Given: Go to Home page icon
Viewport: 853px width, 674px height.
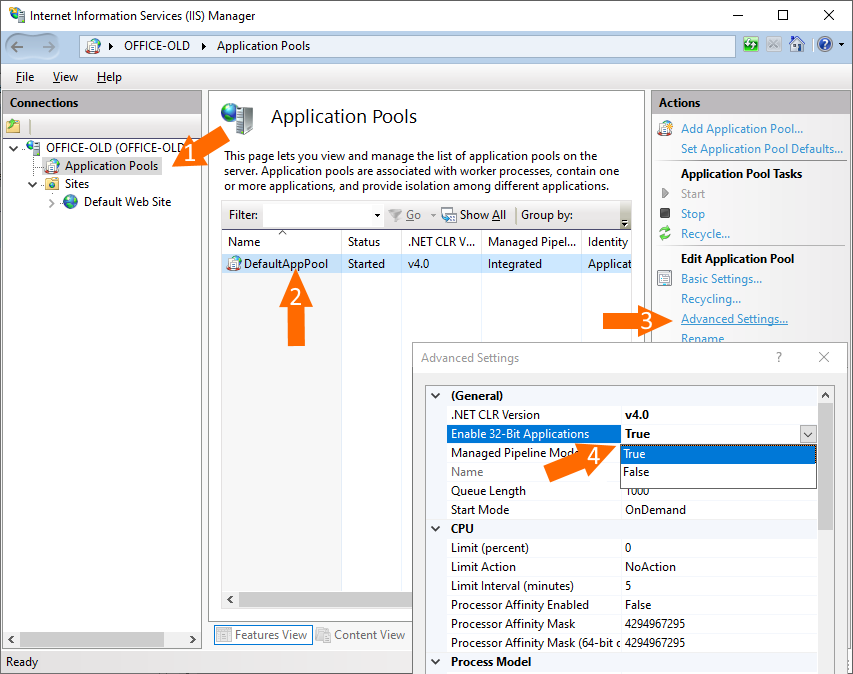Looking at the screenshot, I should tap(797, 44).
